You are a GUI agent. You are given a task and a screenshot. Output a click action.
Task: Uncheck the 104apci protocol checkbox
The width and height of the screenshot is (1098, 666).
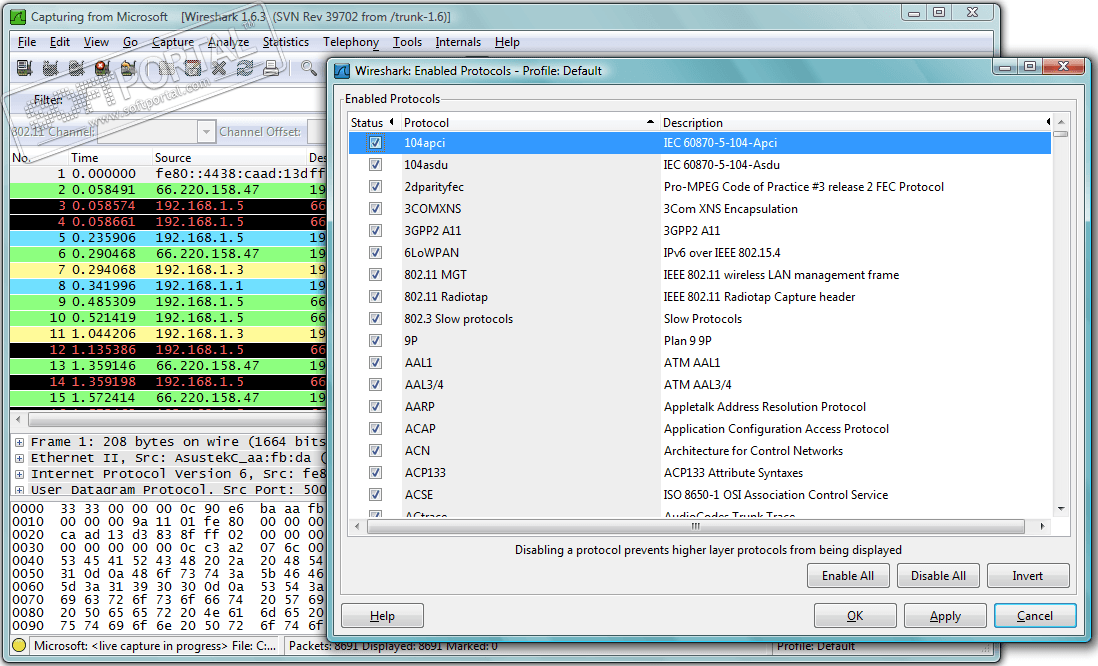click(x=376, y=143)
